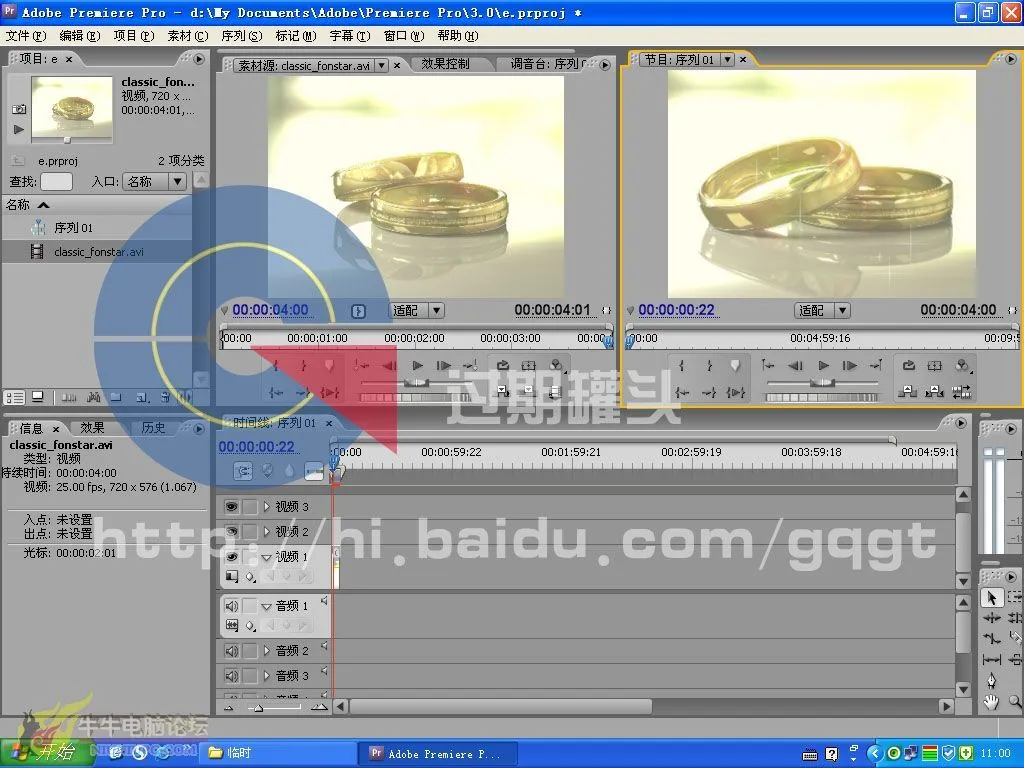Collapse the 视频 1 track
Viewport: 1024px width, 768px height.
click(x=266, y=556)
